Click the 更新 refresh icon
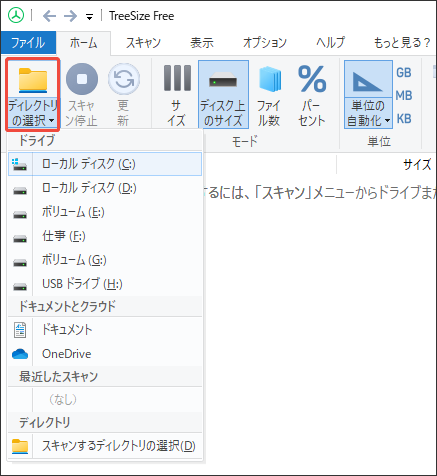The height and width of the screenshot is (476, 437). [x=124, y=79]
